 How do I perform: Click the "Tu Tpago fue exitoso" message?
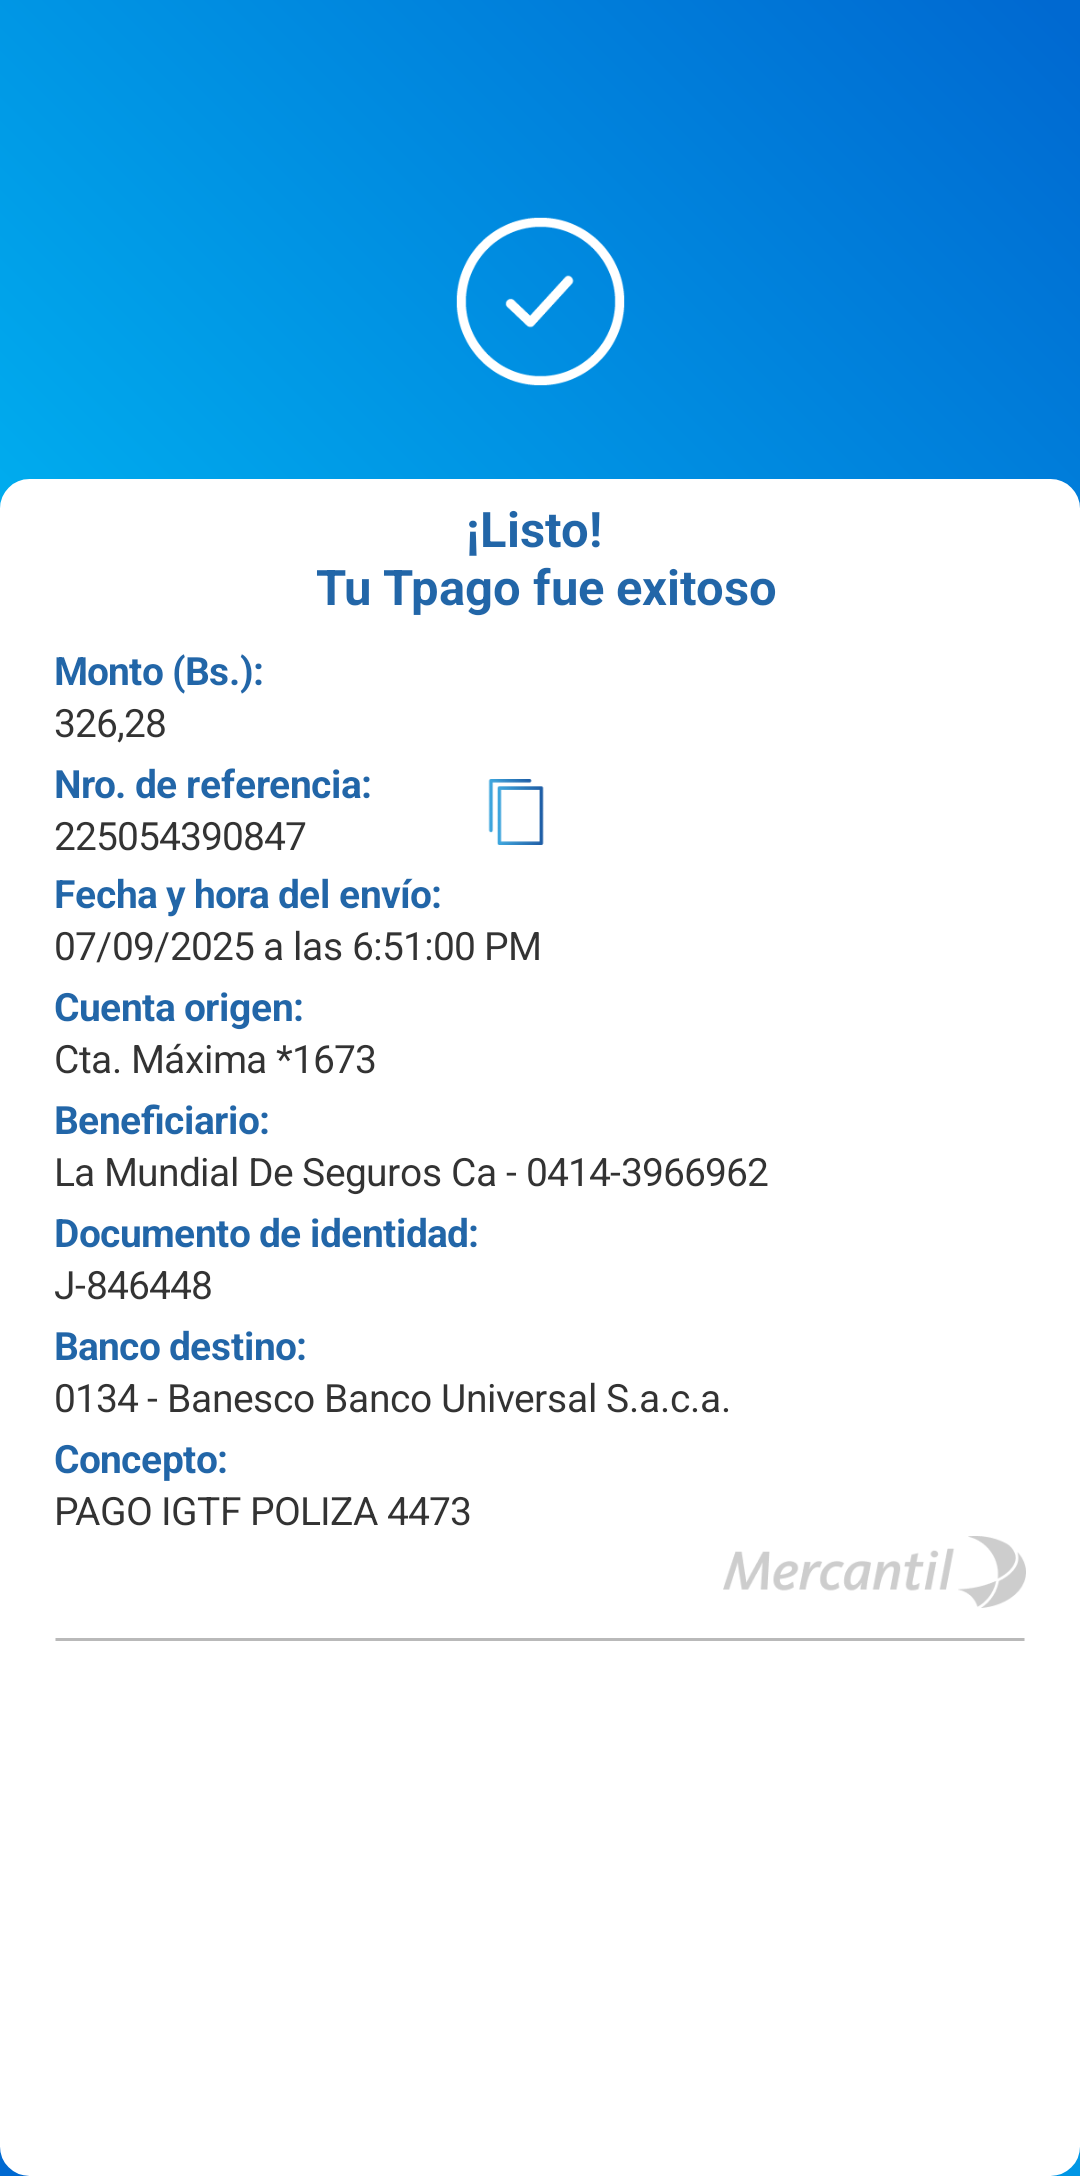tap(546, 588)
